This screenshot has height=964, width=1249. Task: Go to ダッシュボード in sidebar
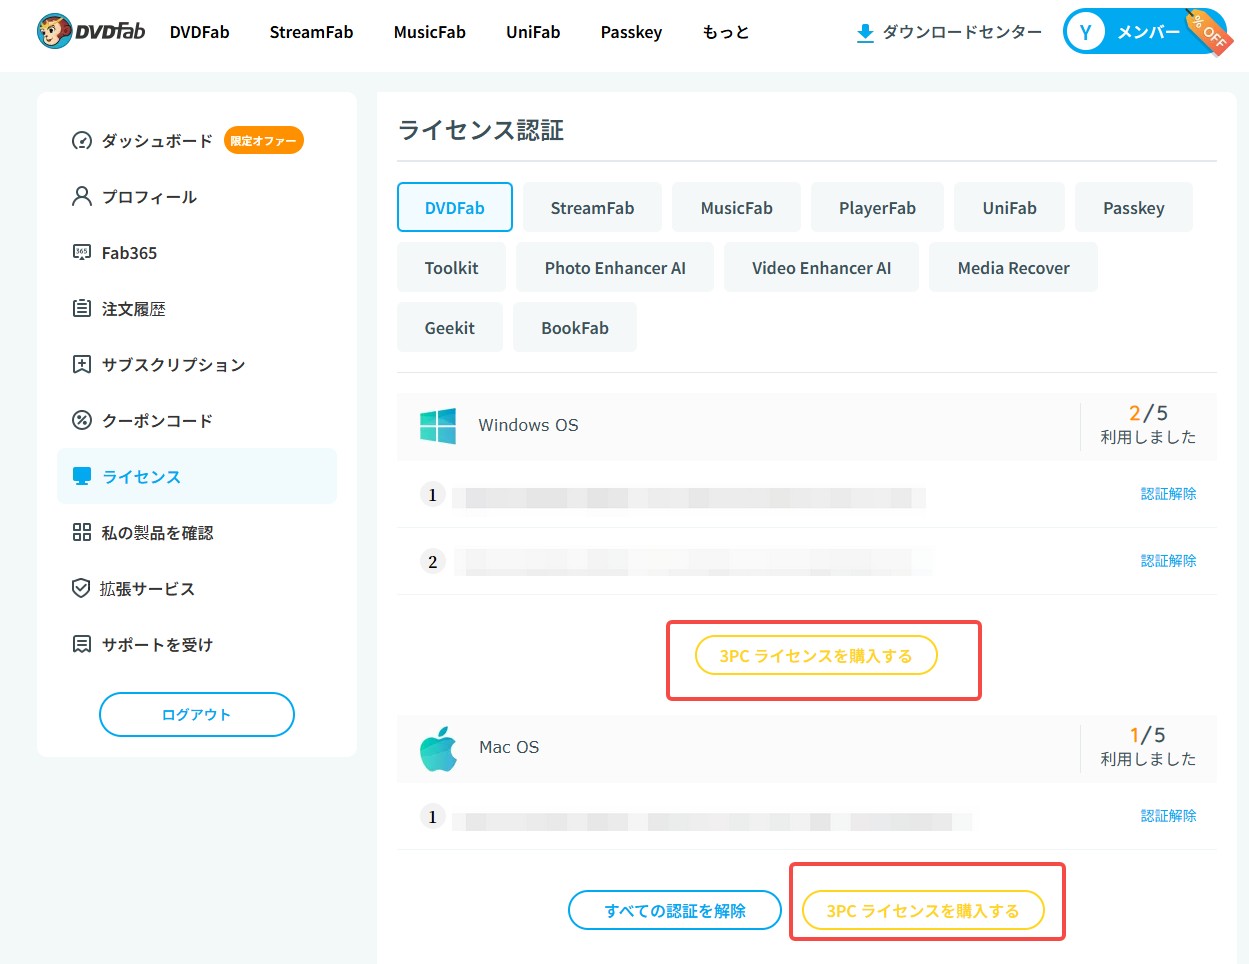click(157, 141)
